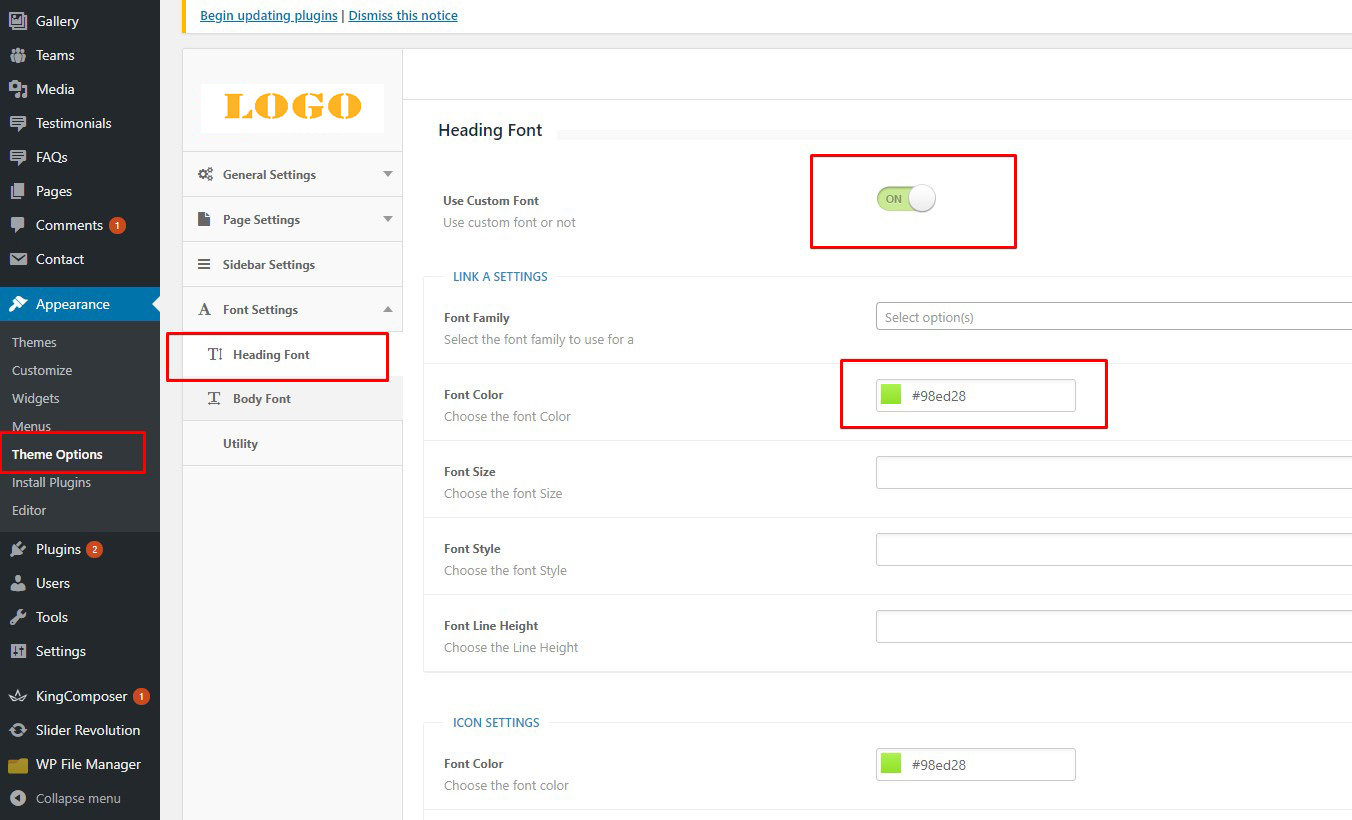Click the Font Size input field
Image resolution: width=1352 pixels, height=820 pixels.
point(1112,472)
